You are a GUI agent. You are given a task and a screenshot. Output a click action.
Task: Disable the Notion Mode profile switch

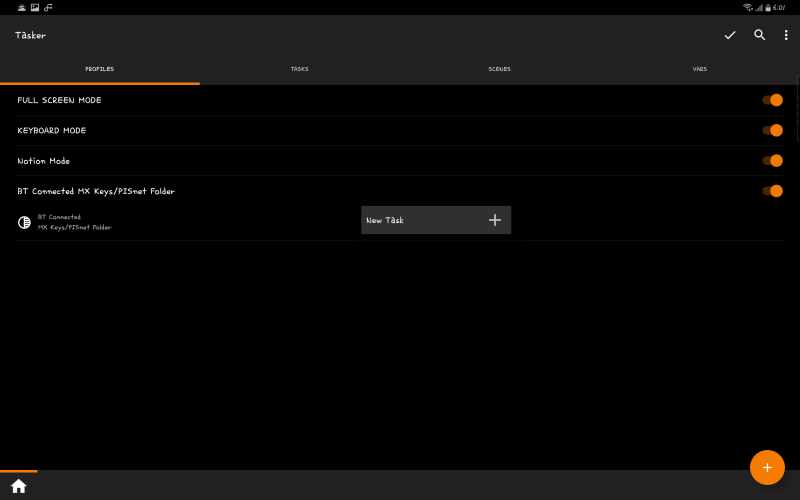click(x=772, y=161)
